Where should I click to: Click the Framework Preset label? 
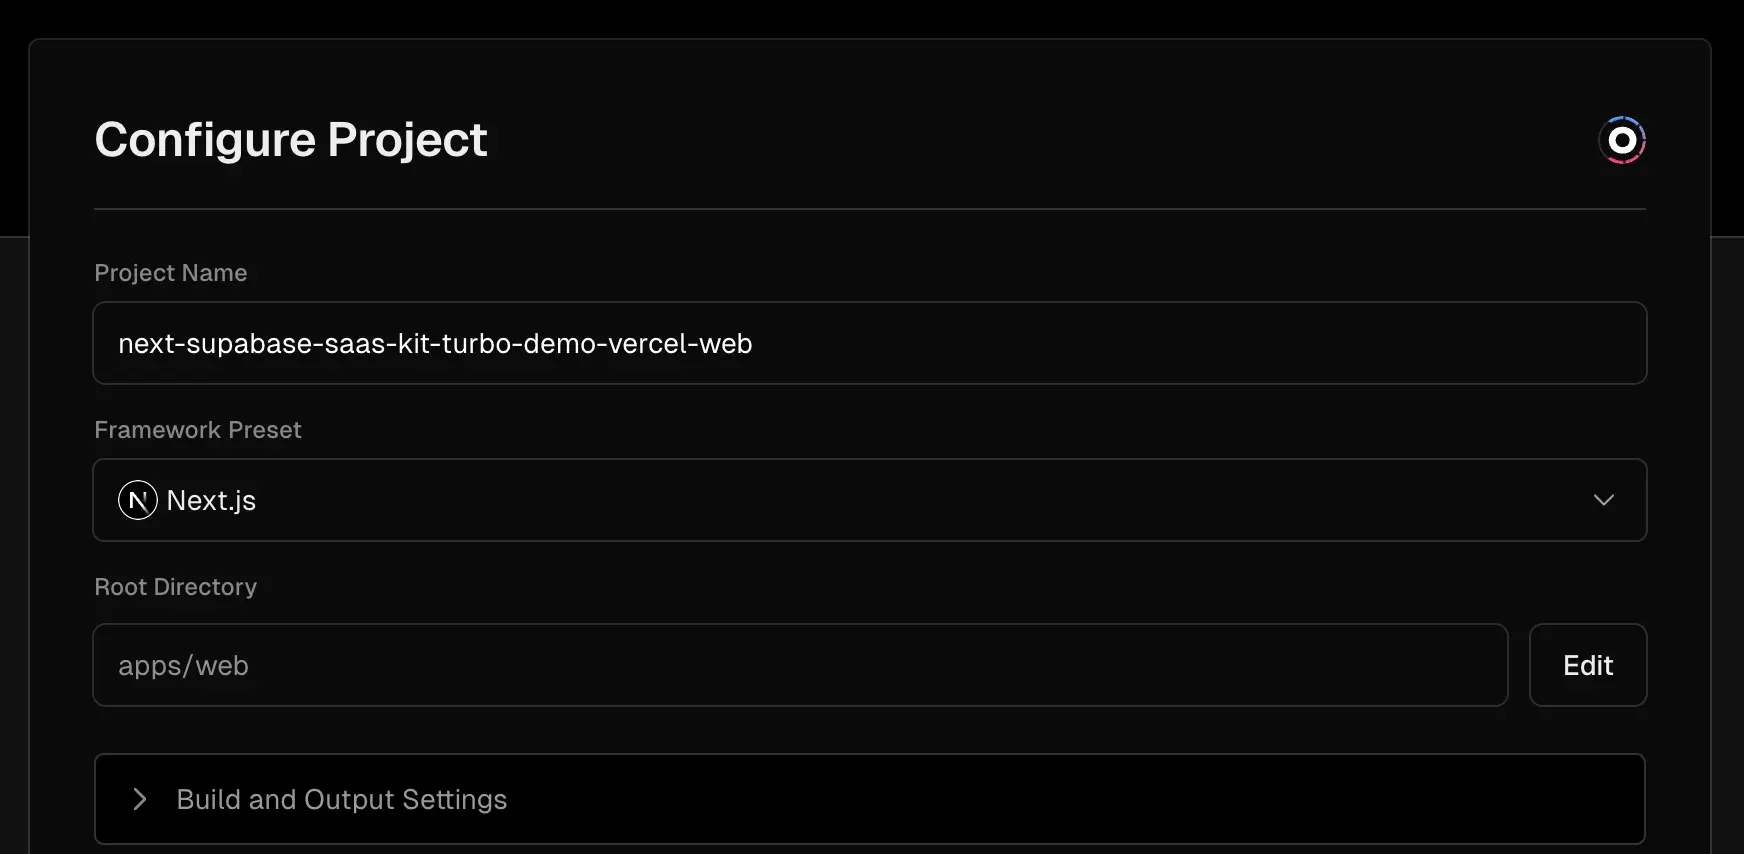197,430
